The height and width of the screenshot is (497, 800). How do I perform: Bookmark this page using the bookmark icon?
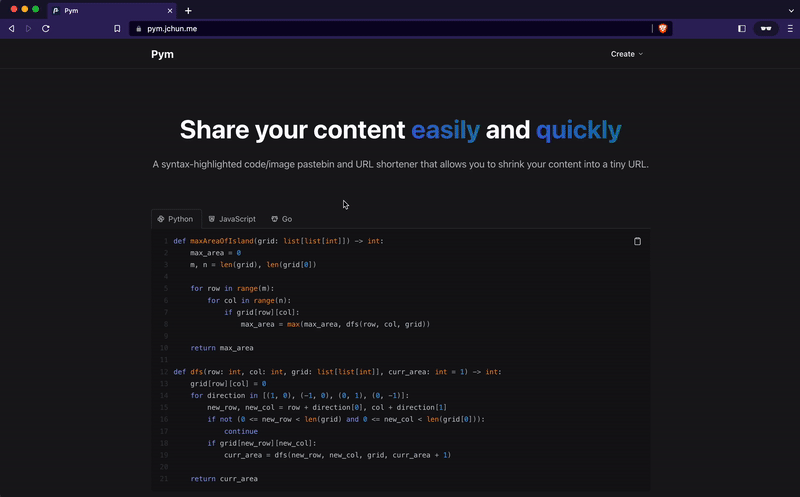(x=117, y=29)
